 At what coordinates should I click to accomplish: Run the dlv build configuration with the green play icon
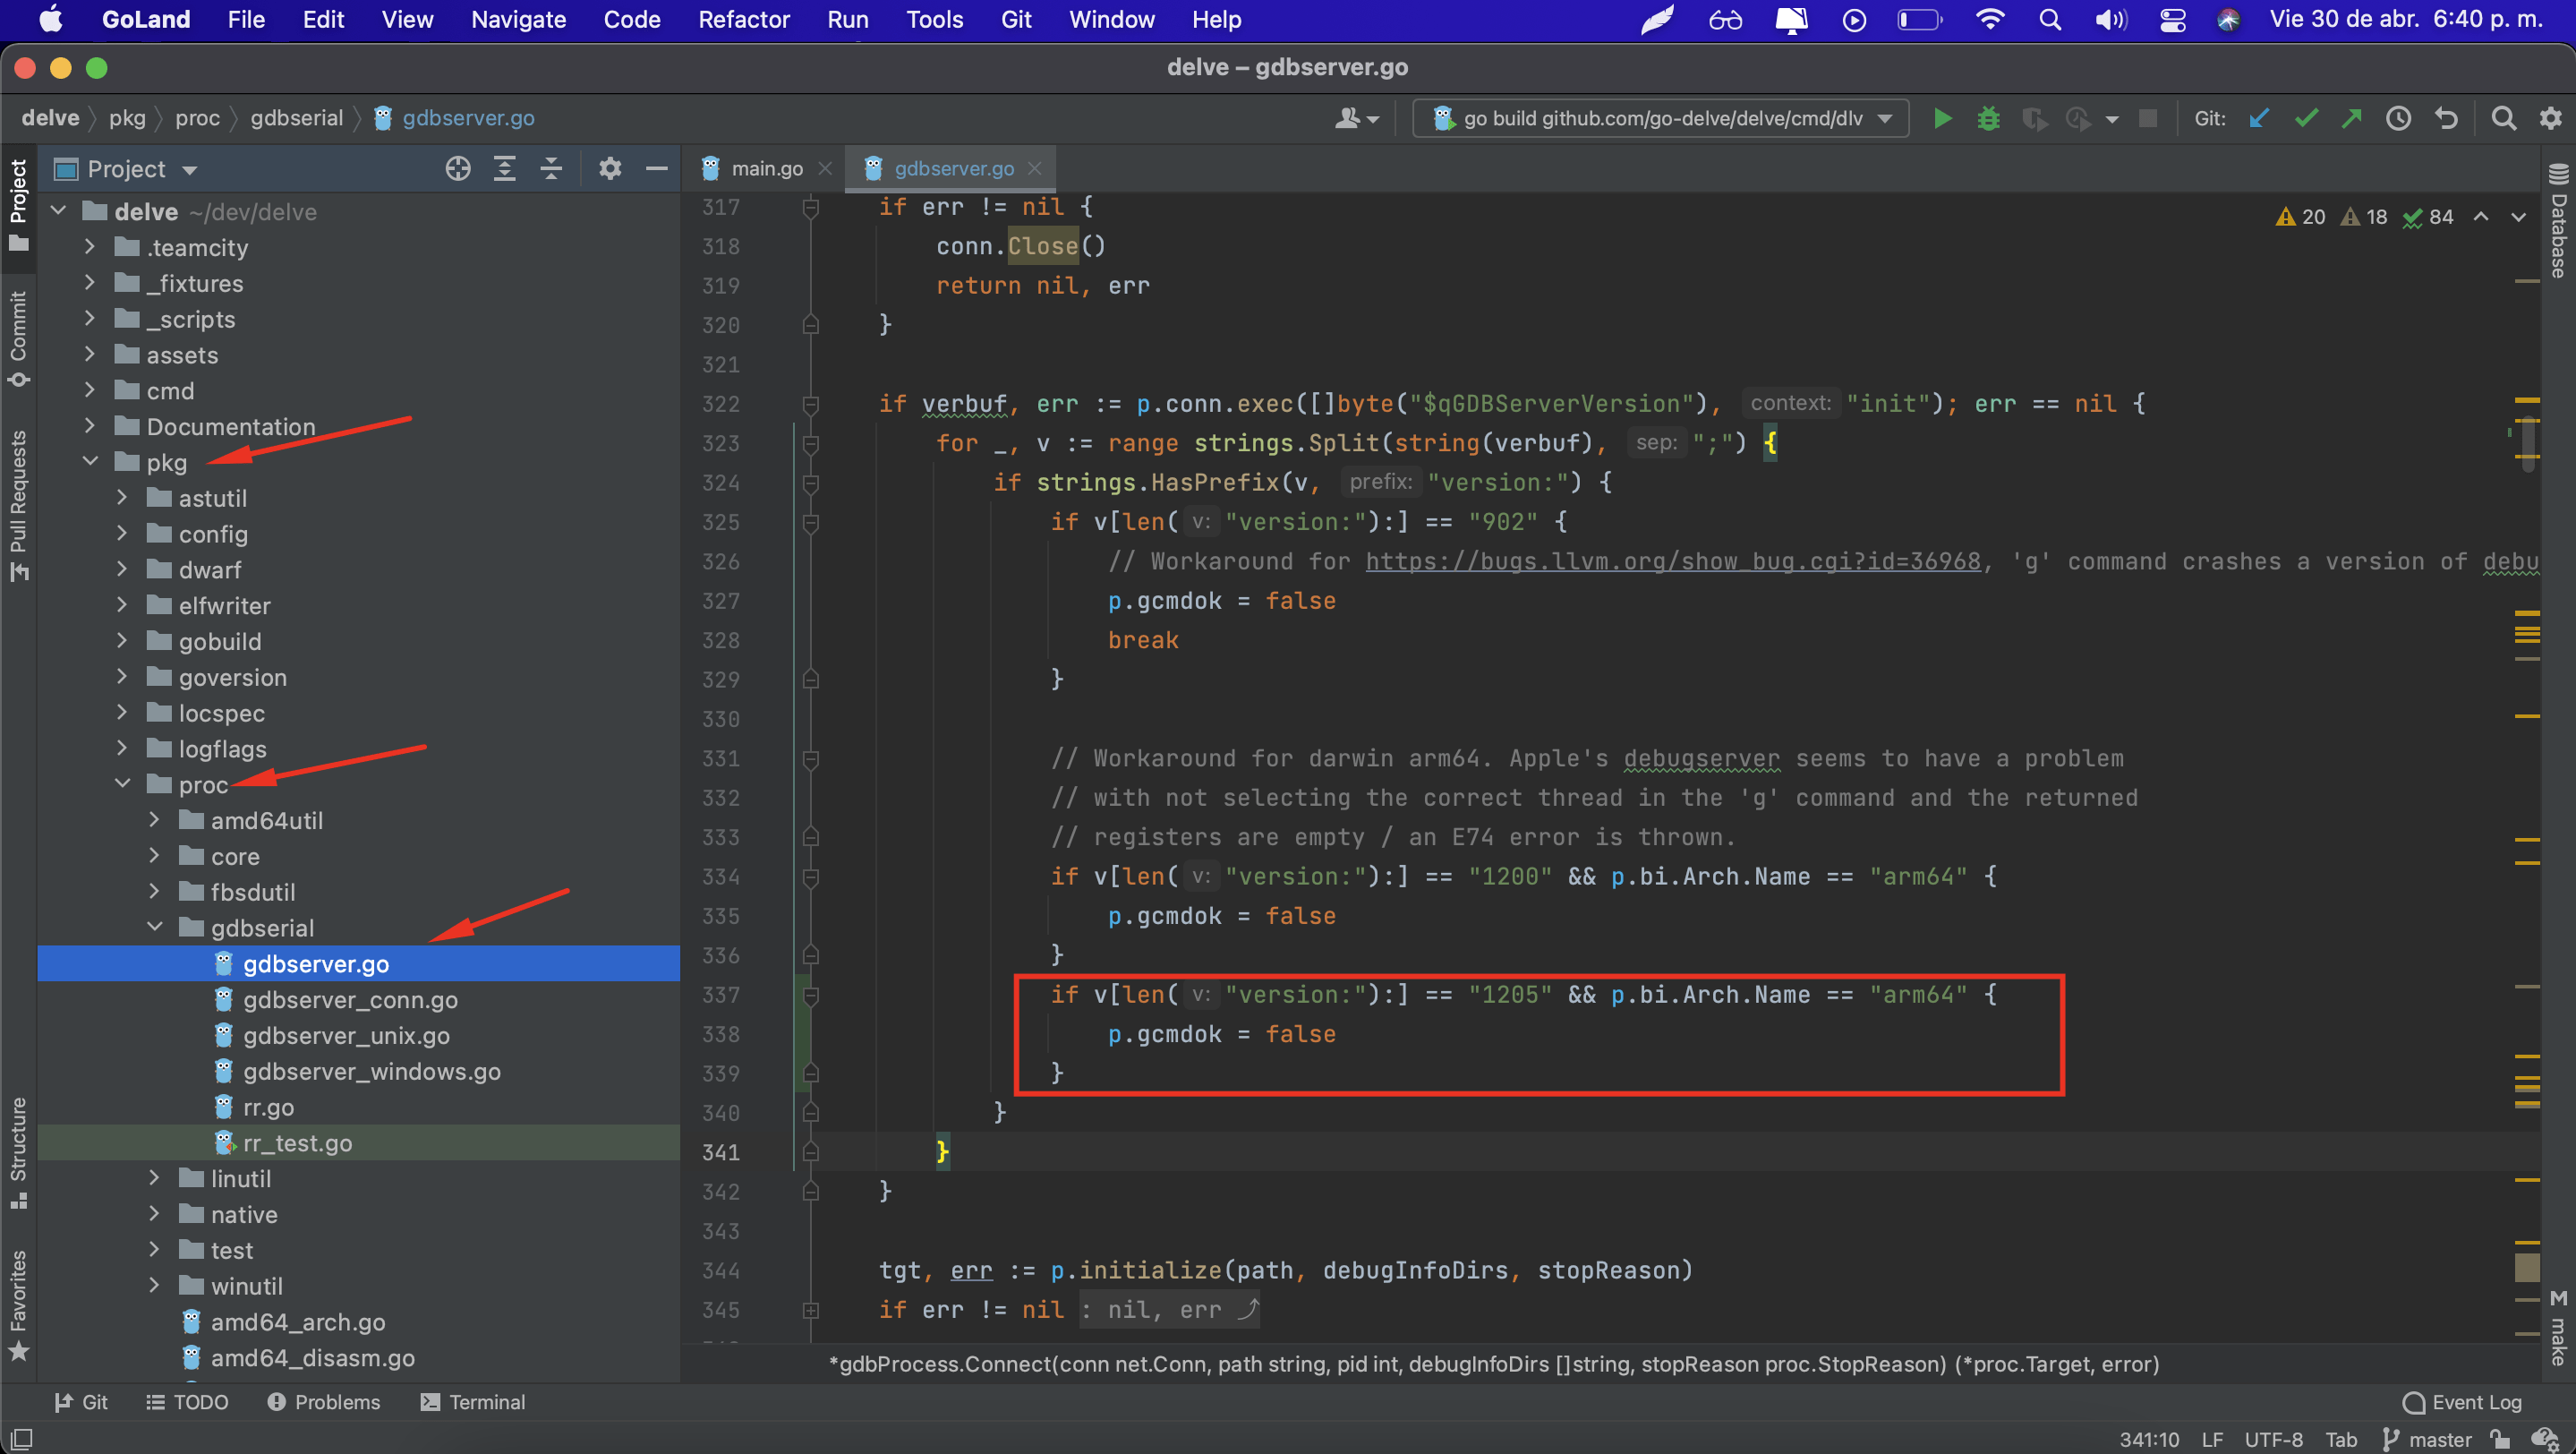[x=1941, y=118]
